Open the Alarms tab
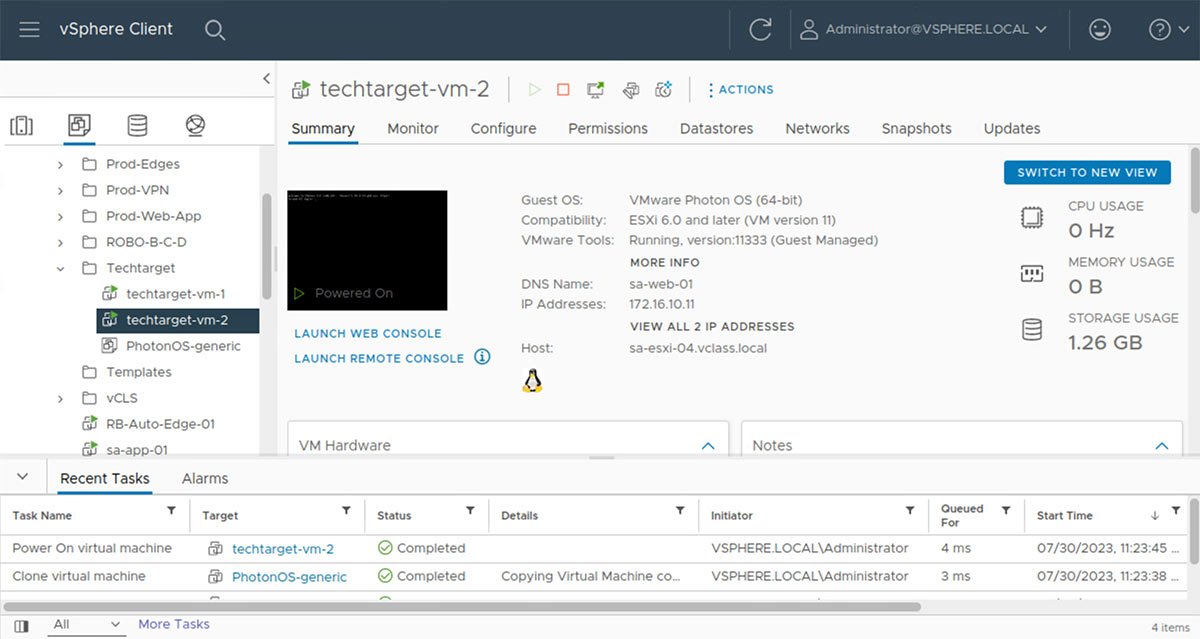1200x639 pixels. point(205,478)
